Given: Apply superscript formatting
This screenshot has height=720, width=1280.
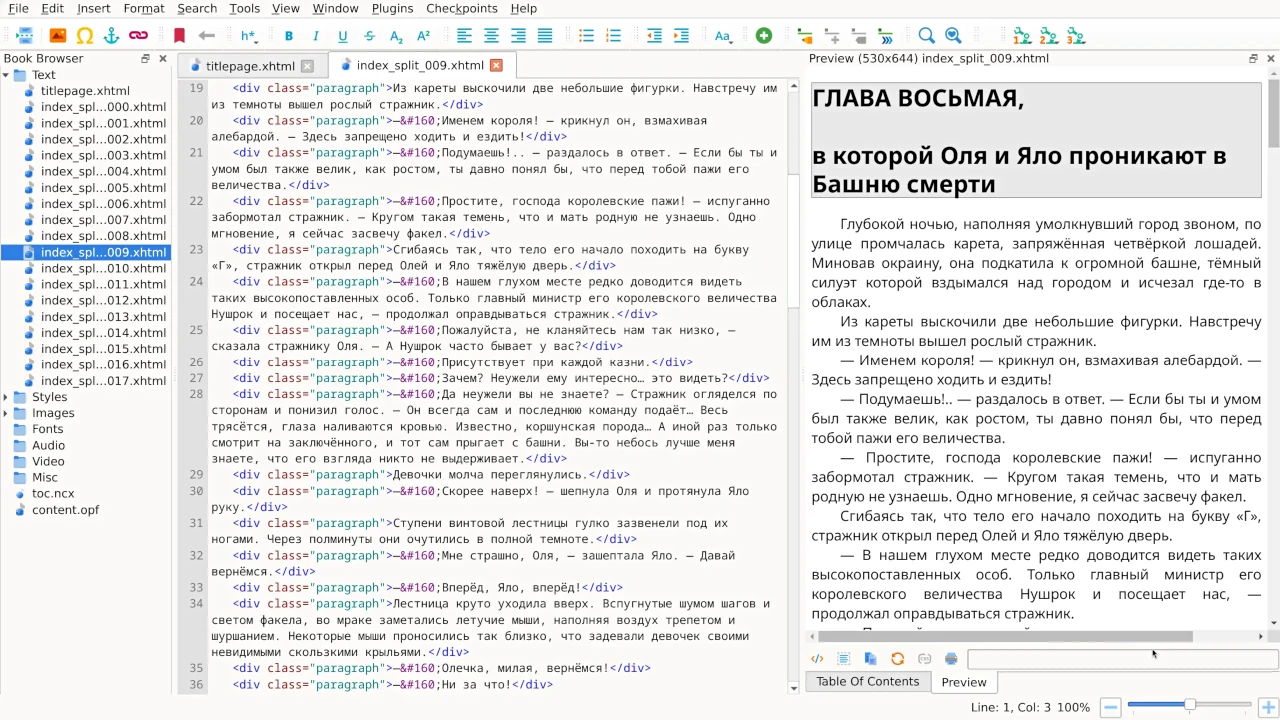Looking at the screenshot, I should [424, 36].
